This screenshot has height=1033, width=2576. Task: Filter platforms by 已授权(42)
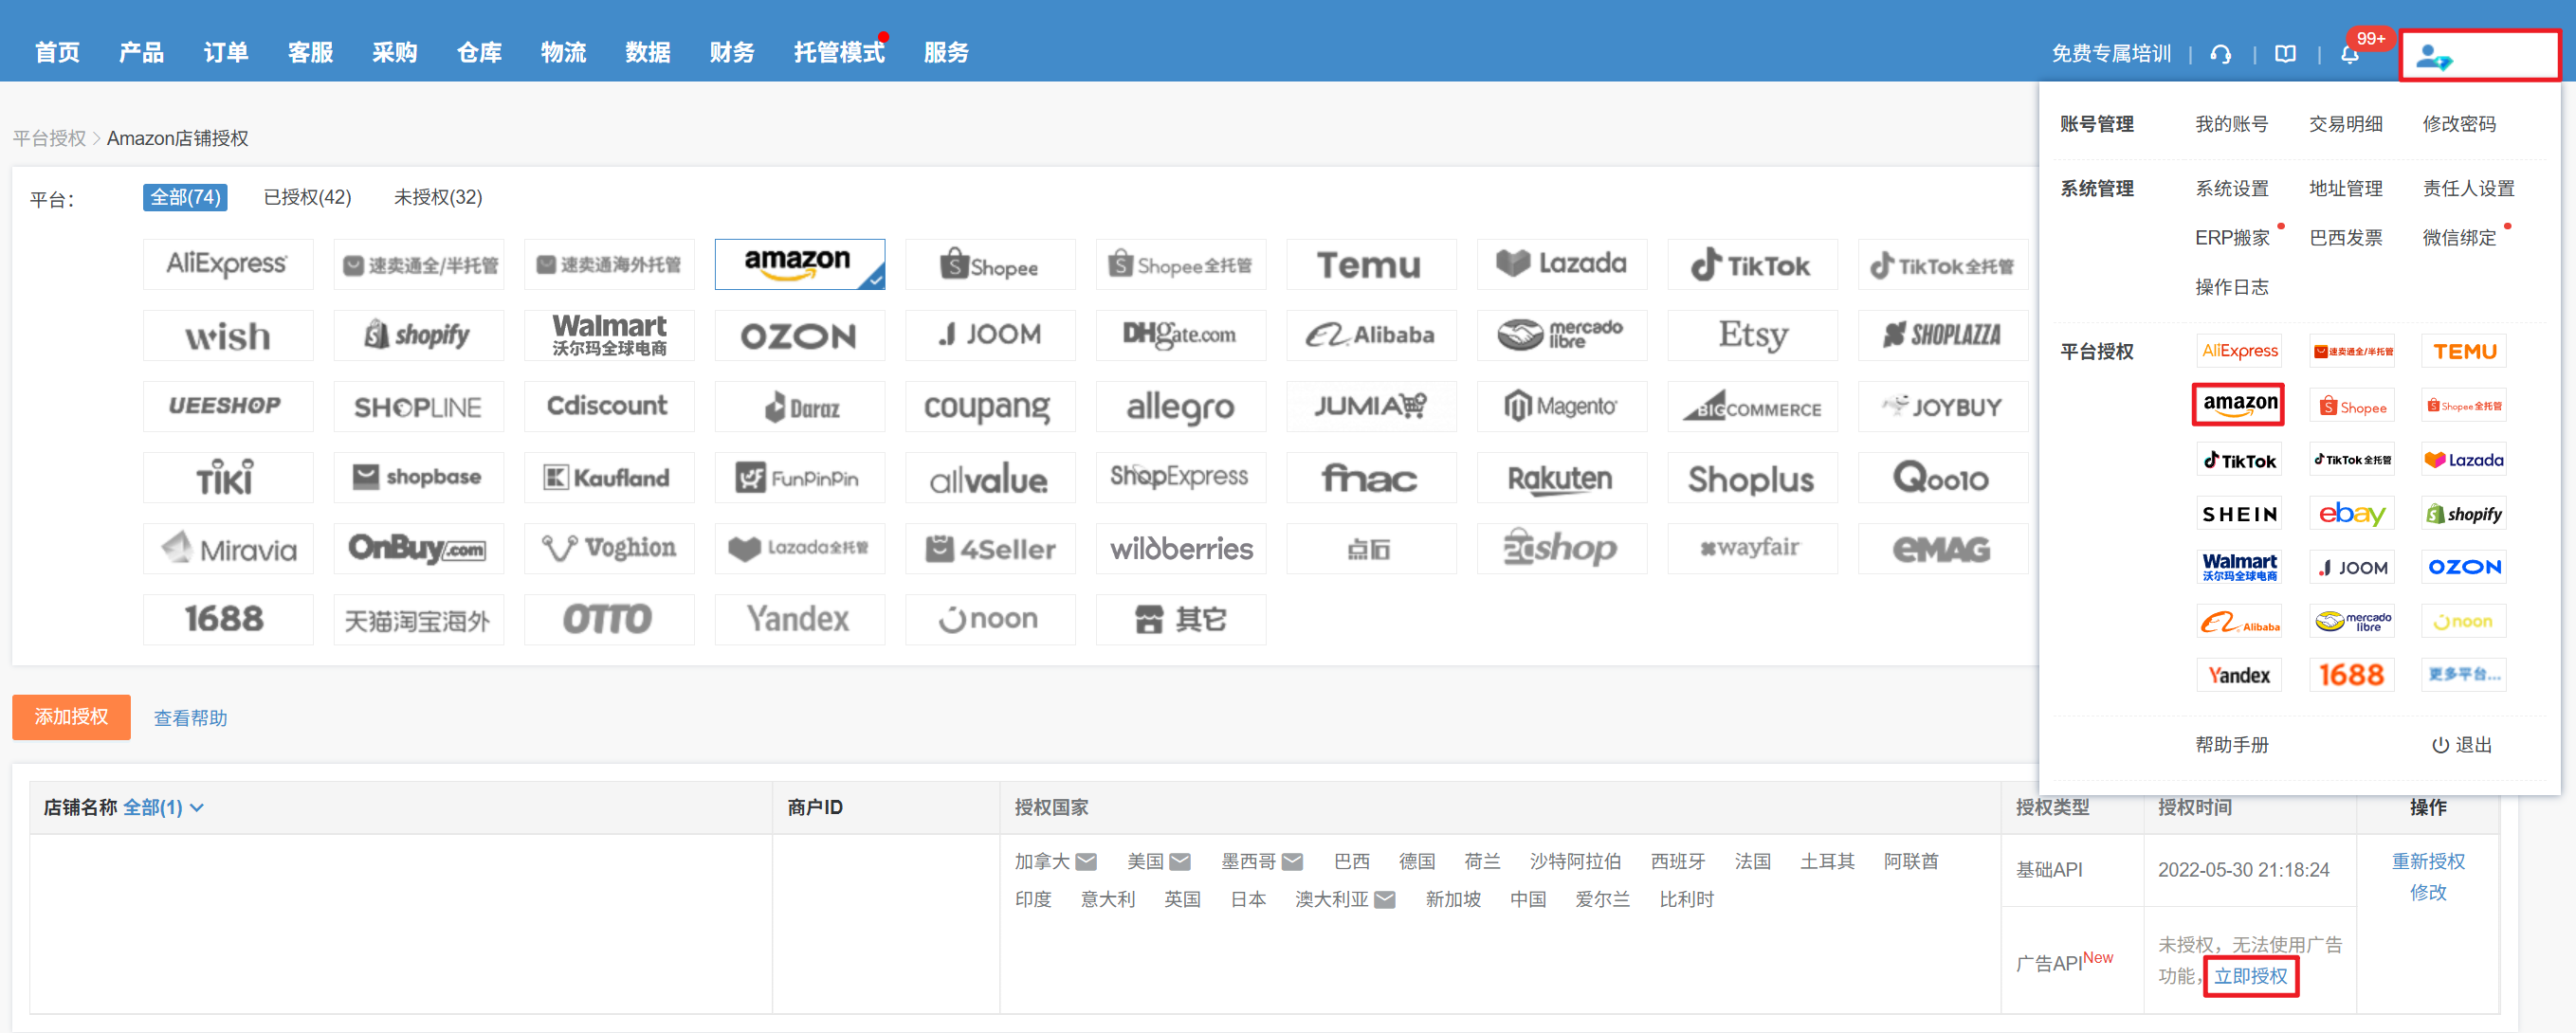point(307,197)
